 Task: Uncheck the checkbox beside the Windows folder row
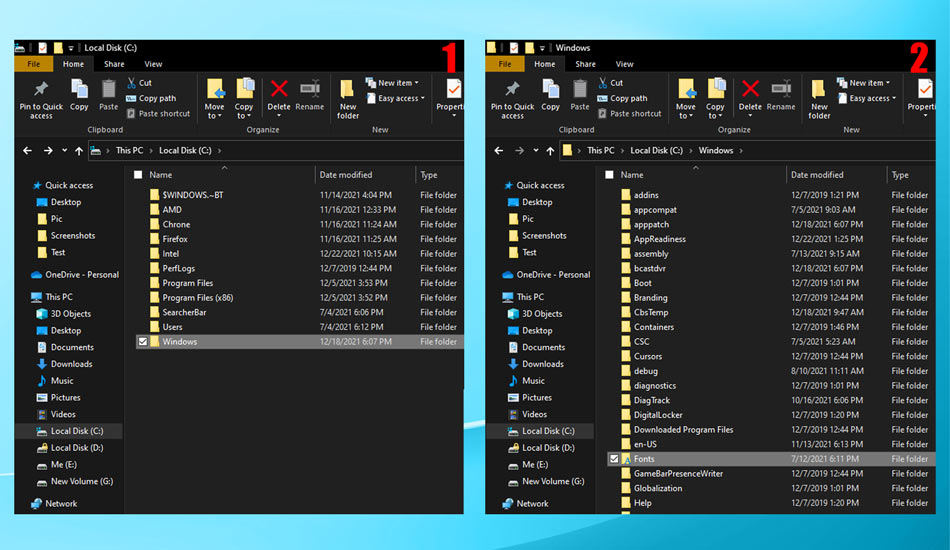[x=143, y=342]
